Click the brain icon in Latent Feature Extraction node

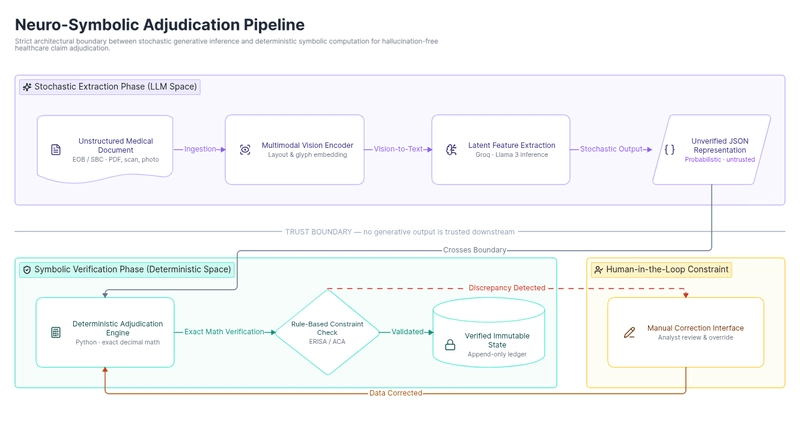(x=452, y=149)
